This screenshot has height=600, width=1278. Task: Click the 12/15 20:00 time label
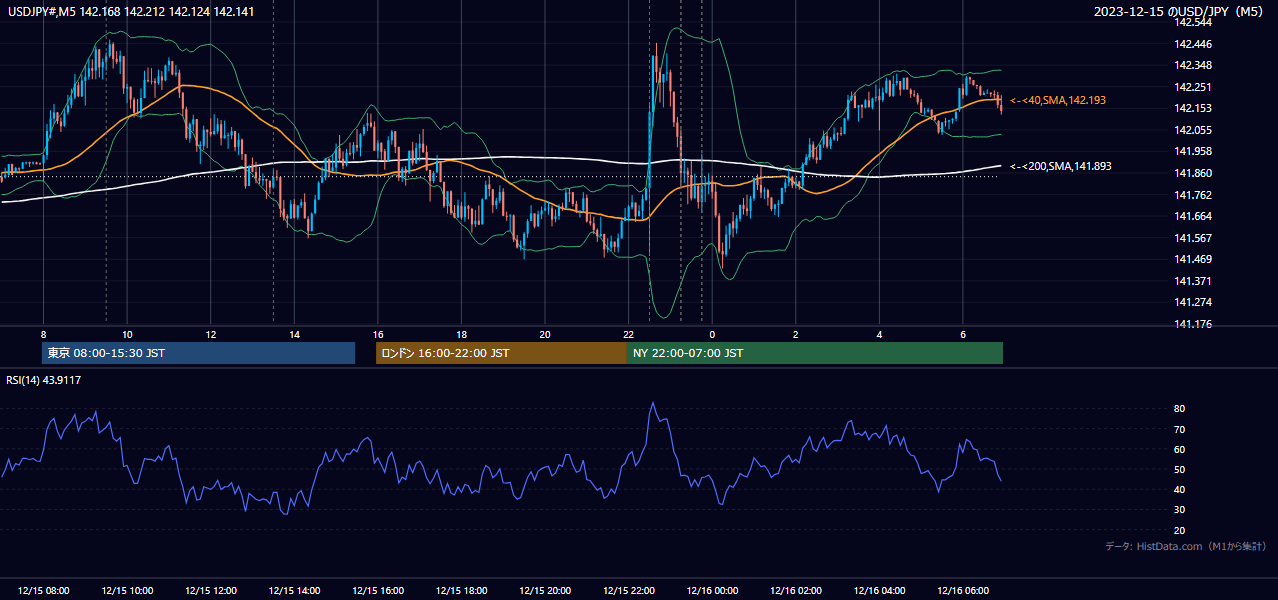tap(545, 591)
